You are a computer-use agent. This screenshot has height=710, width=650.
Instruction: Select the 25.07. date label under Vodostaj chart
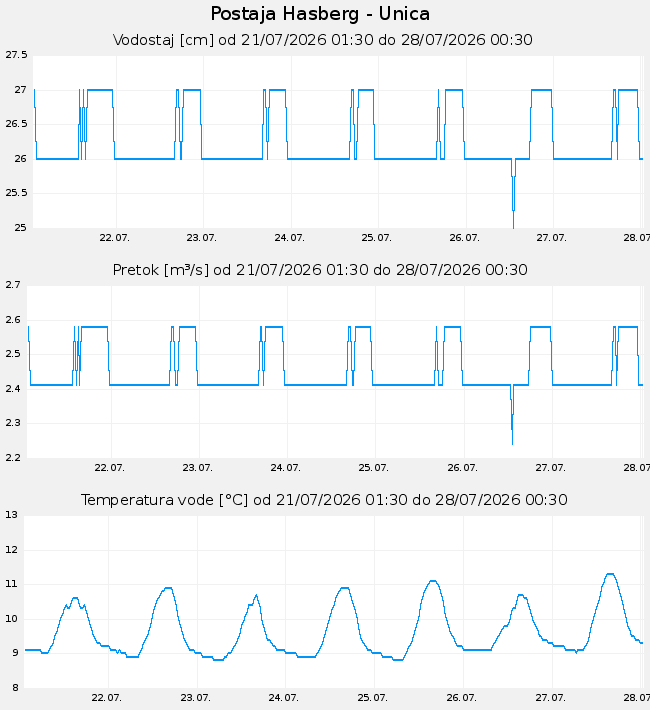point(376,238)
